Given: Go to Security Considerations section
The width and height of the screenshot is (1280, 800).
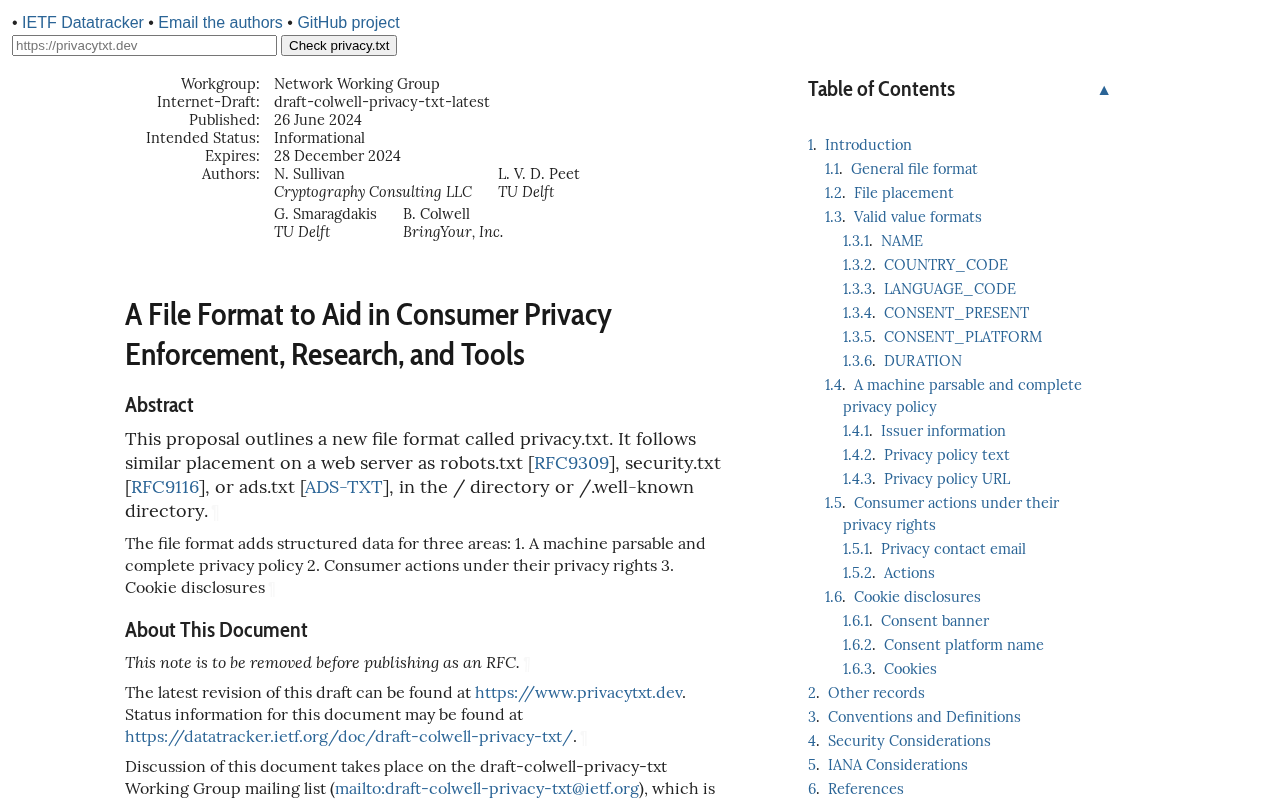Looking at the screenshot, I should pos(909,741).
